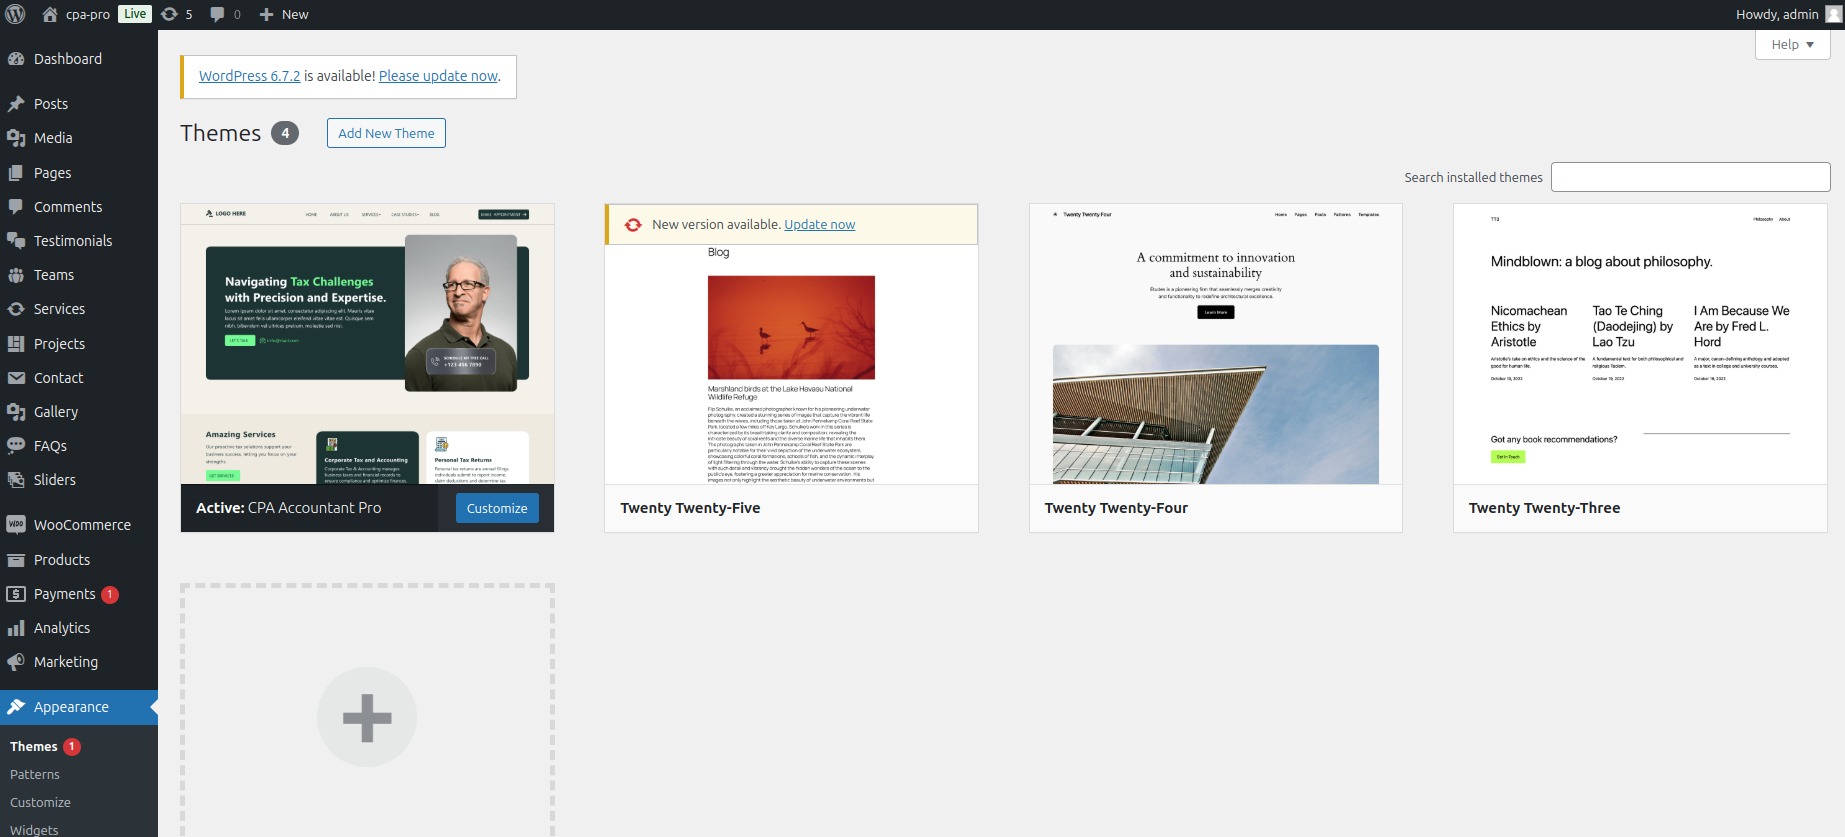
Task: Click the Posts pin icon
Action: tap(16, 104)
